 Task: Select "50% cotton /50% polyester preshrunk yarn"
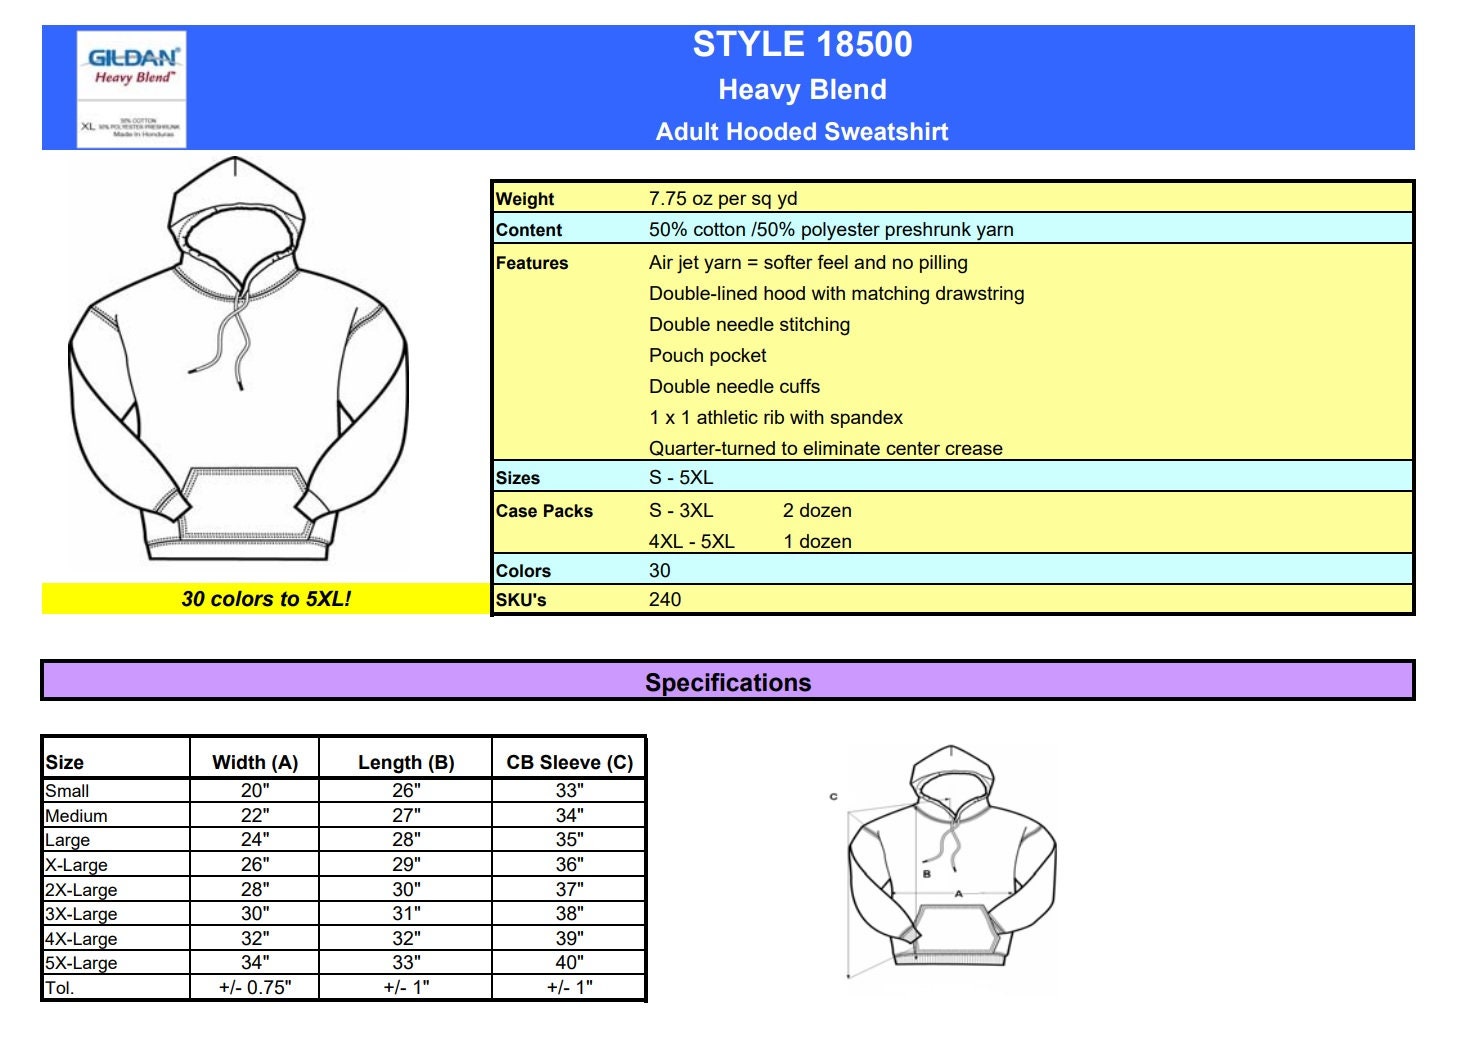(831, 229)
